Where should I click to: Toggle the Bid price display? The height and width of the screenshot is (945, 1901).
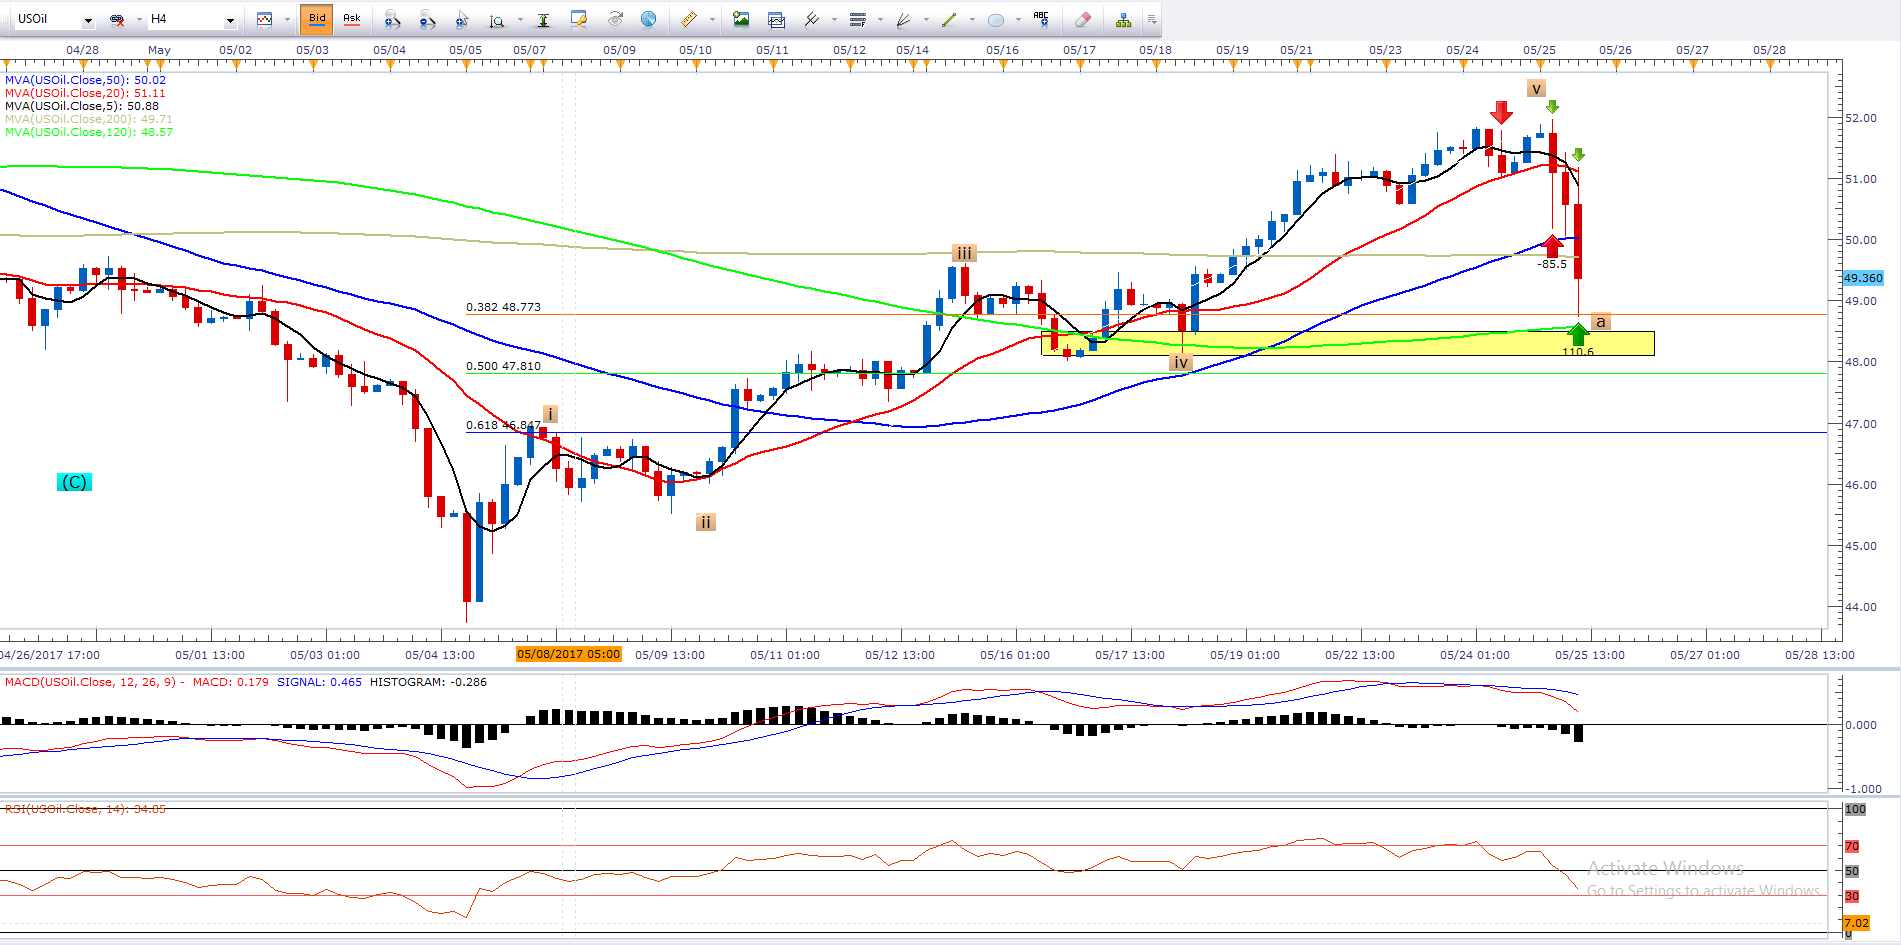pos(317,19)
